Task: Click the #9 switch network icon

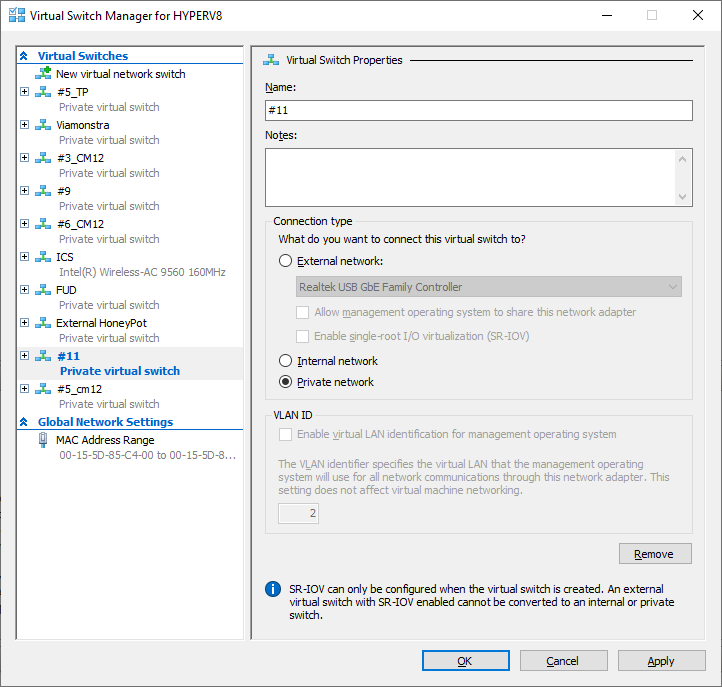Action: (x=43, y=191)
